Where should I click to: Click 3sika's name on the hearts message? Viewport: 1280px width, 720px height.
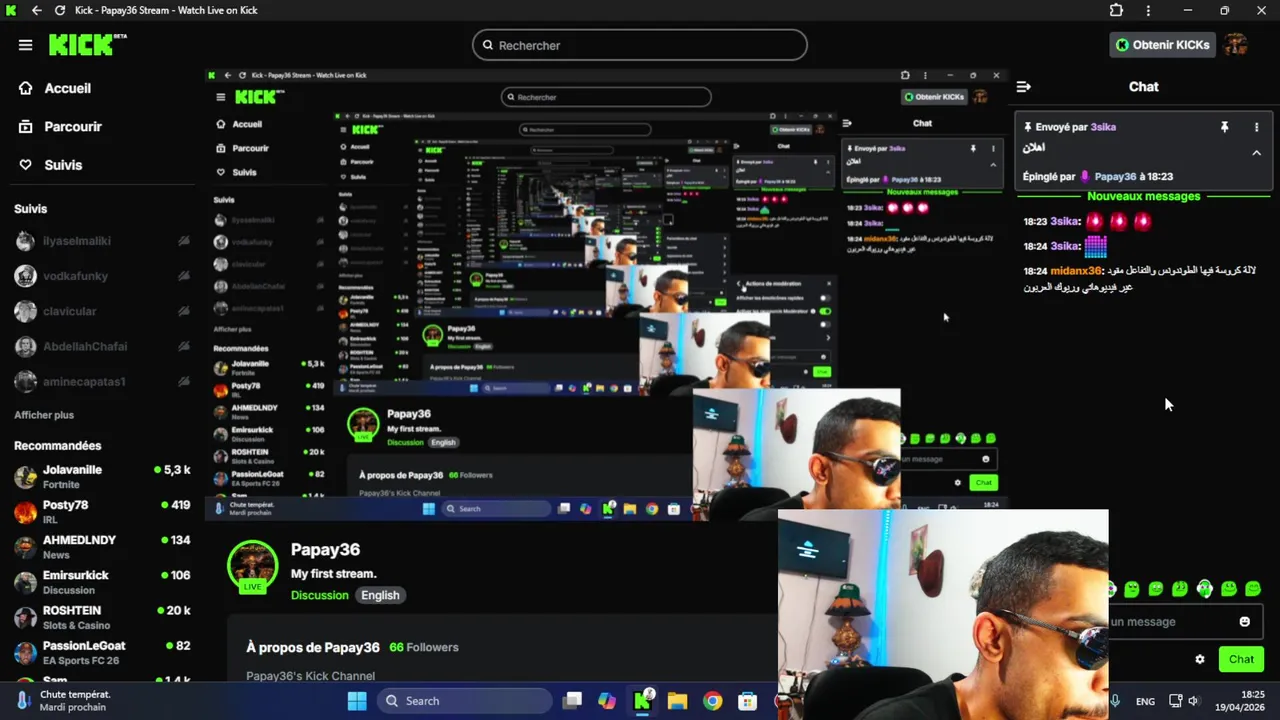pyautogui.click(x=1064, y=221)
